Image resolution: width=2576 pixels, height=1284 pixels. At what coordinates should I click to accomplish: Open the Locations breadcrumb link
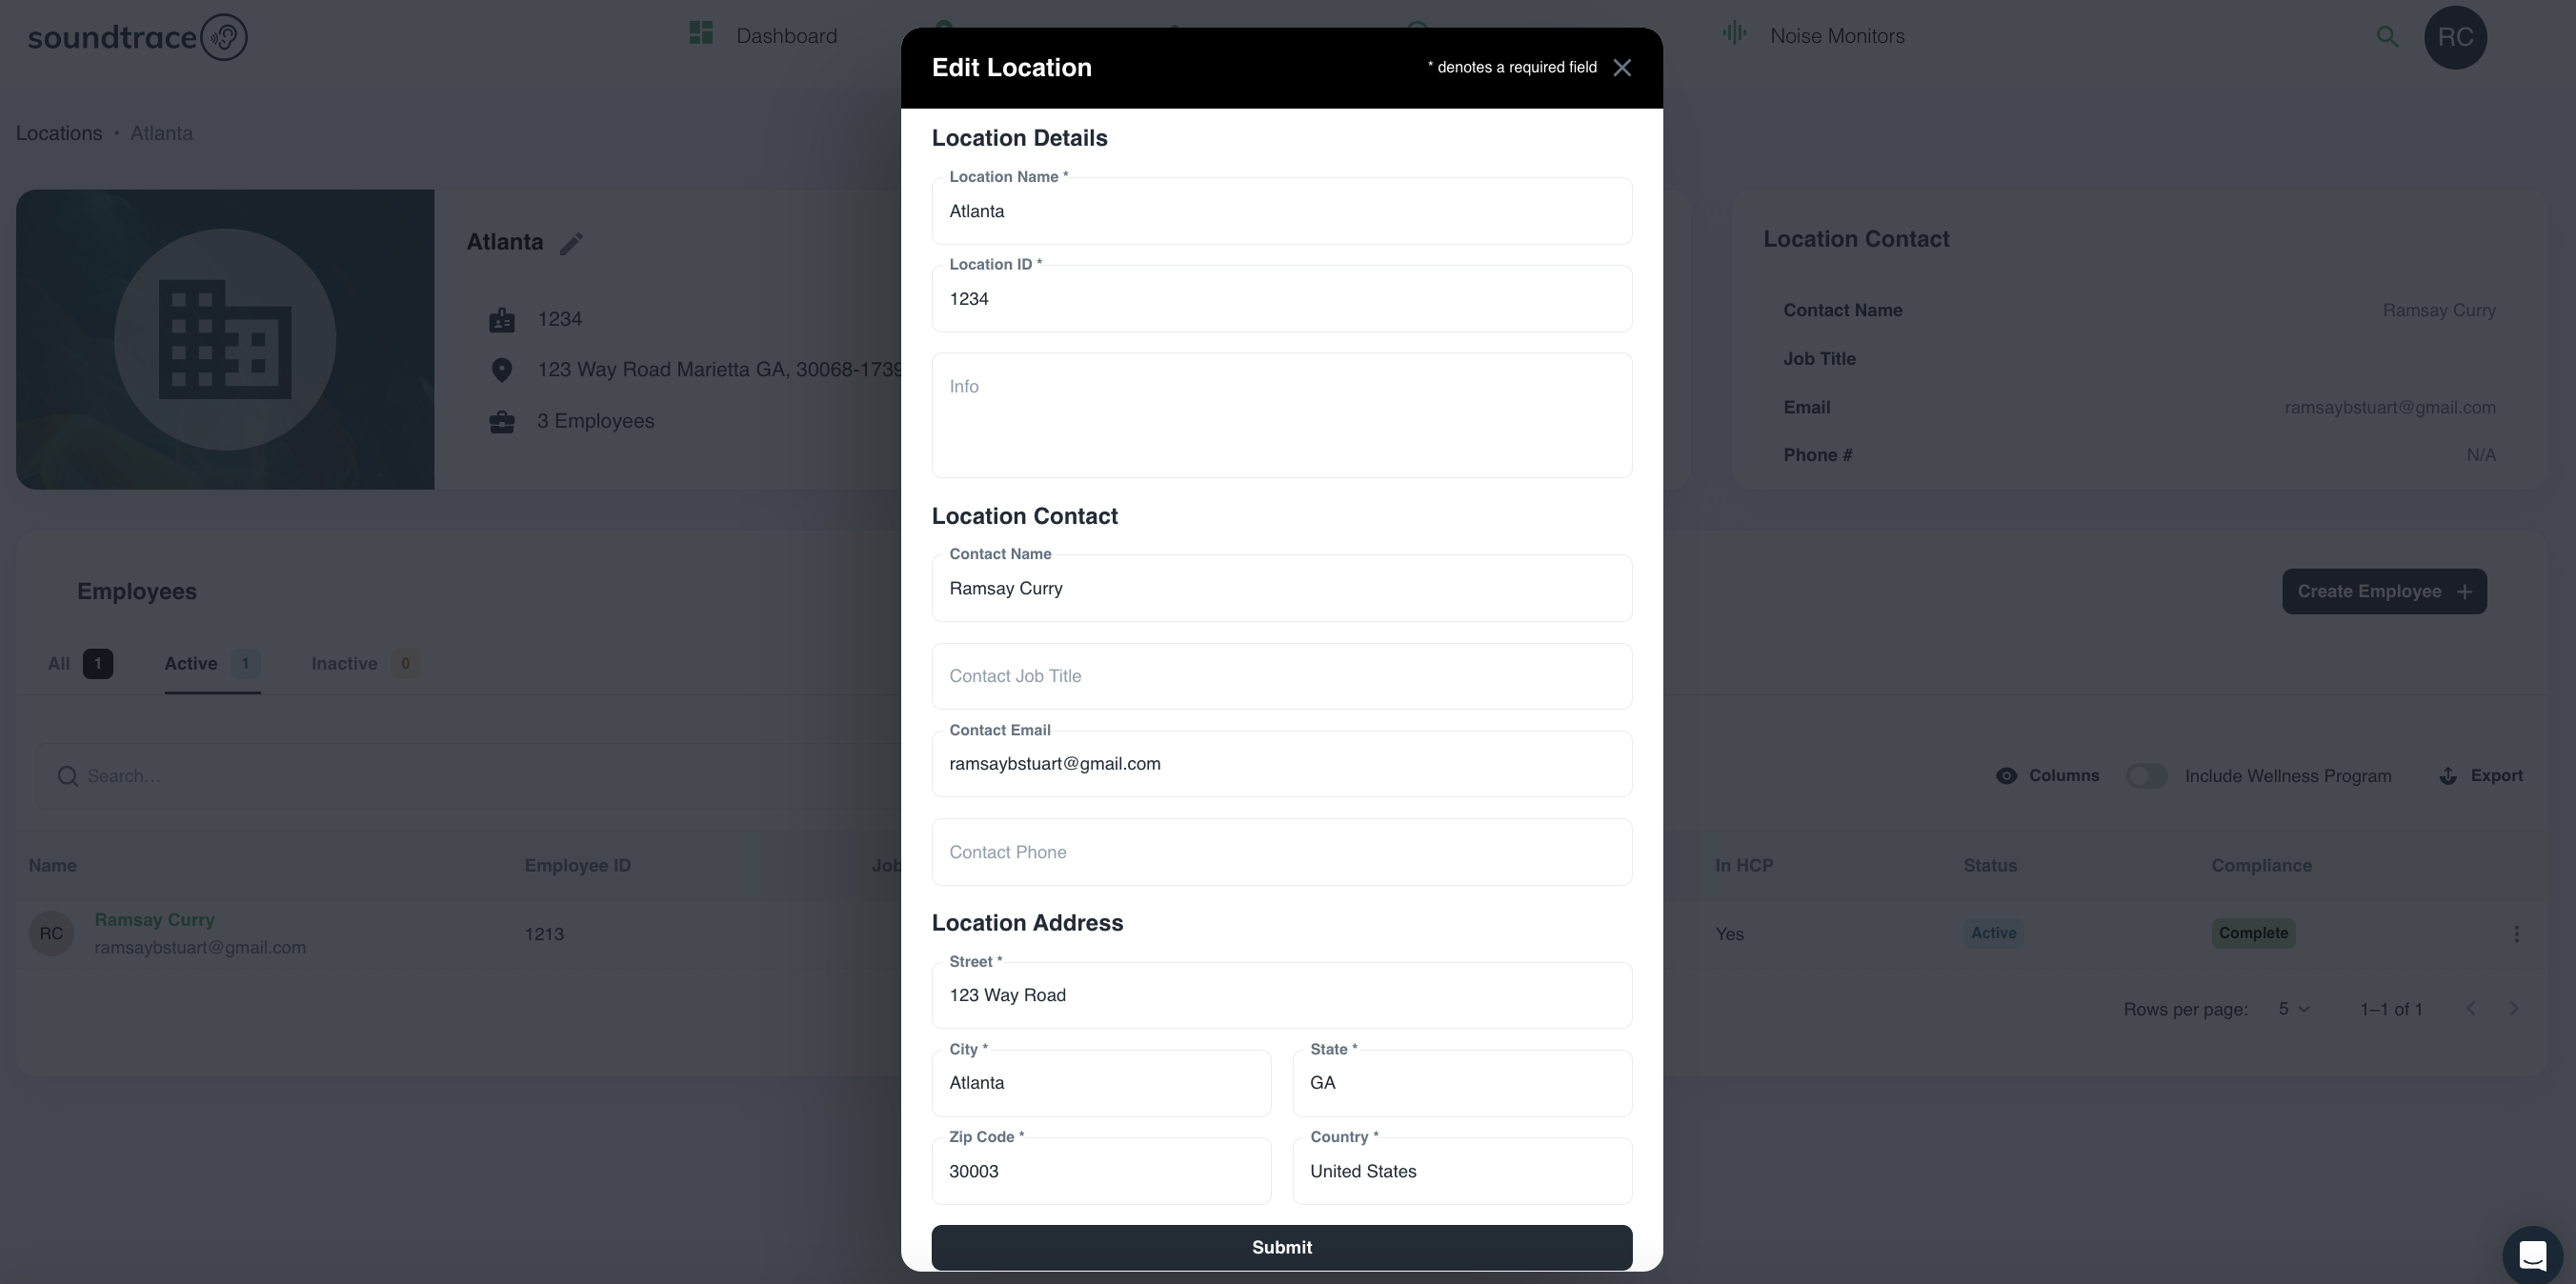point(59,133)
